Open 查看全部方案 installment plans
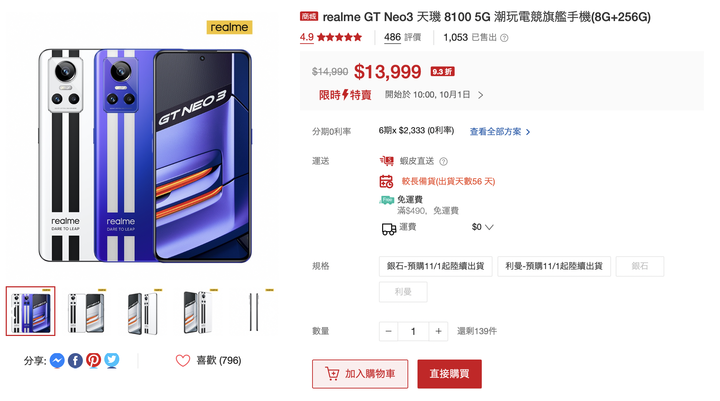Image resolution: width=720 pixels, height=401 pixels. click(500, 132)
